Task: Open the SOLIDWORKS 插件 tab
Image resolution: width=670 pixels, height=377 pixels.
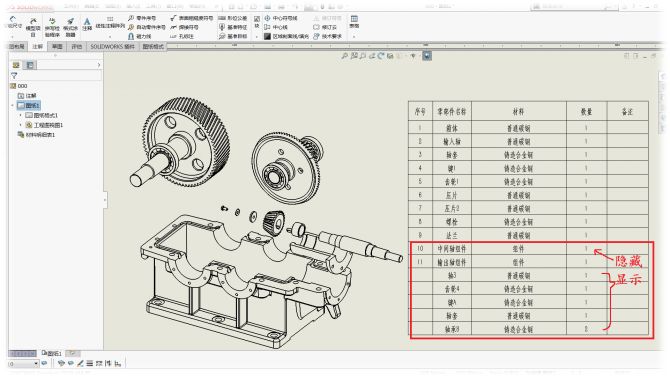Action: [x=112, y=47]
